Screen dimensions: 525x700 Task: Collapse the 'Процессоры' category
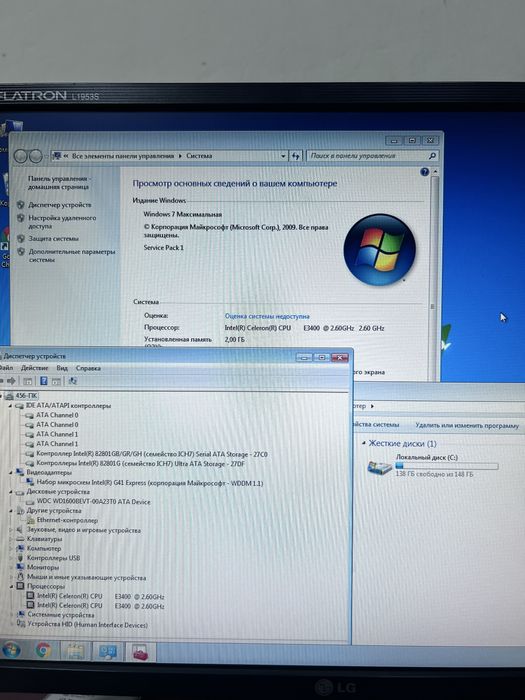pos(12,586)
